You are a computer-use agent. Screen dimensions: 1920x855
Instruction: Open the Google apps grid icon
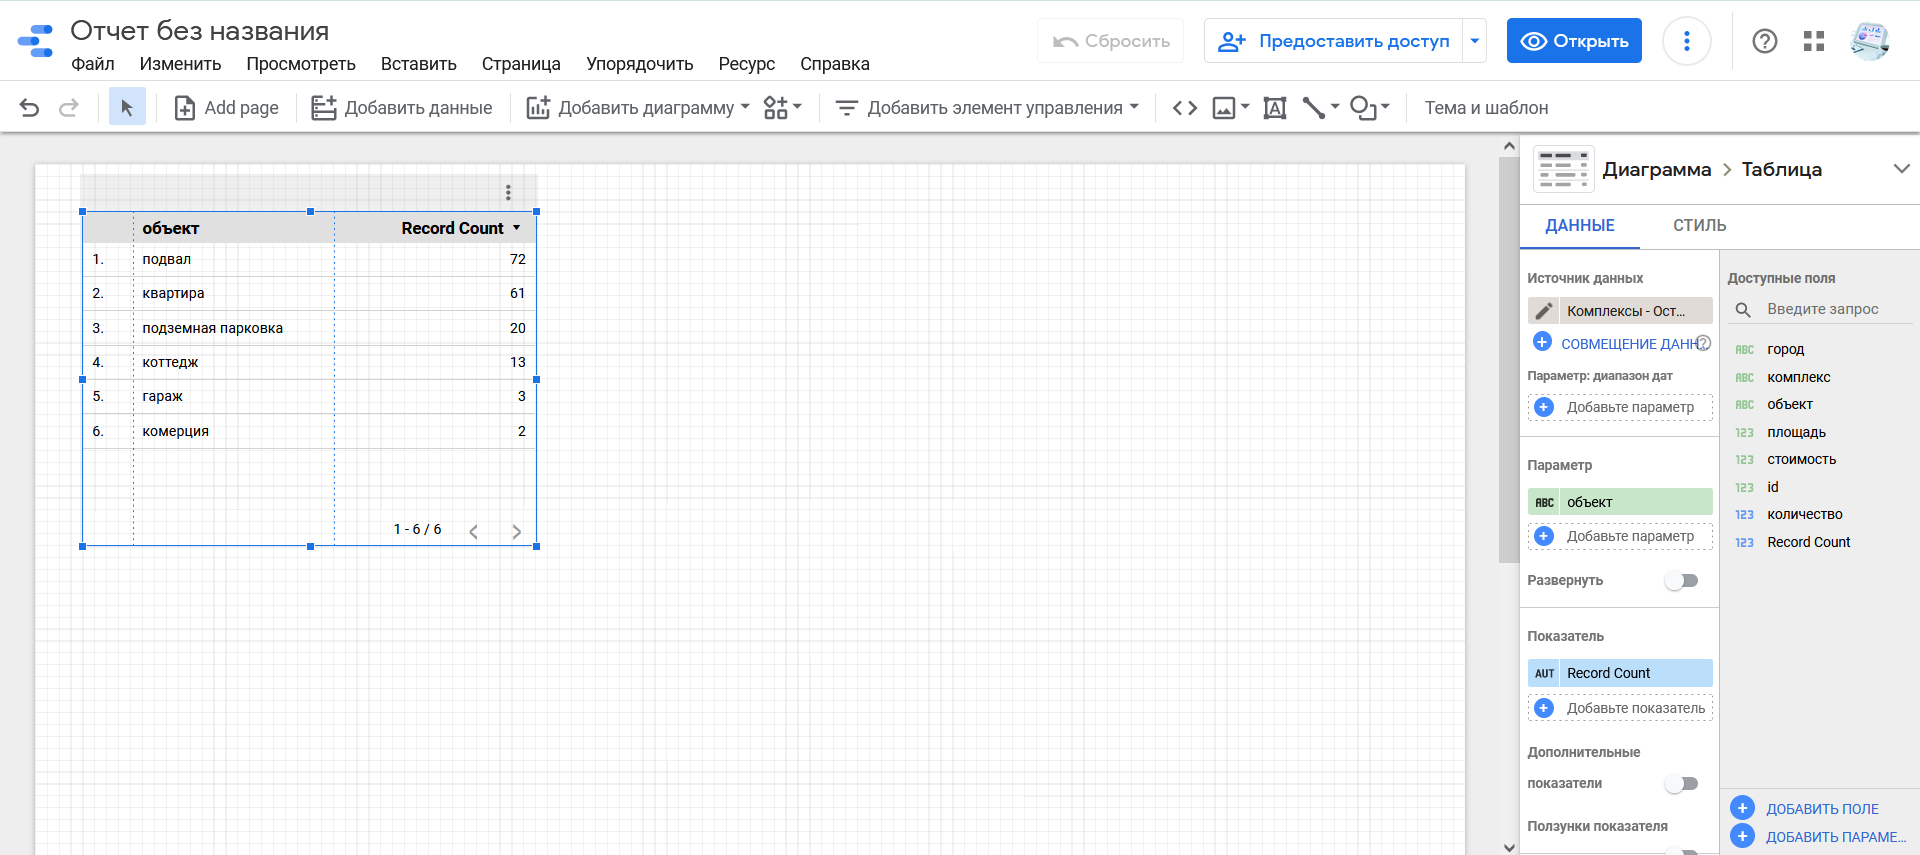pyautogui.click(x=1814, y=41)
